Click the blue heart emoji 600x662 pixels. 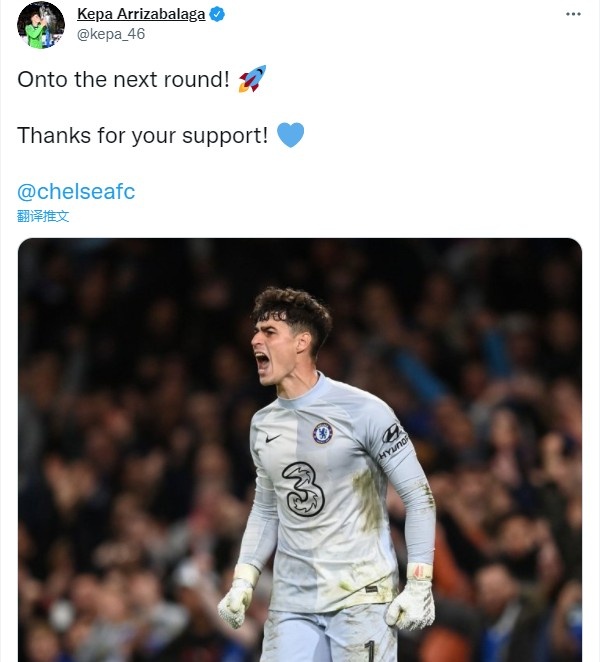point(290,135)
